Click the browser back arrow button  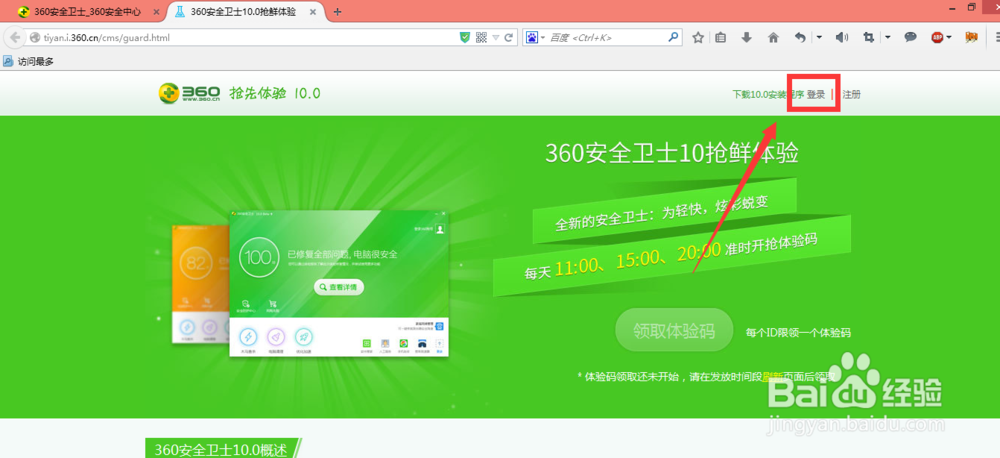(13, 38)
